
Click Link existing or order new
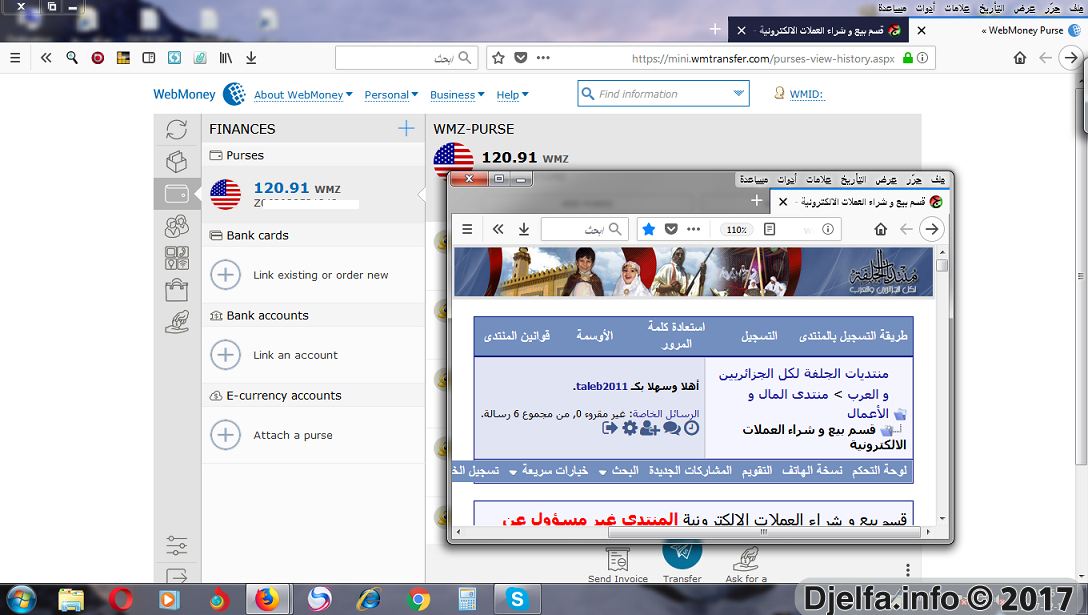[x=321, y=275]
